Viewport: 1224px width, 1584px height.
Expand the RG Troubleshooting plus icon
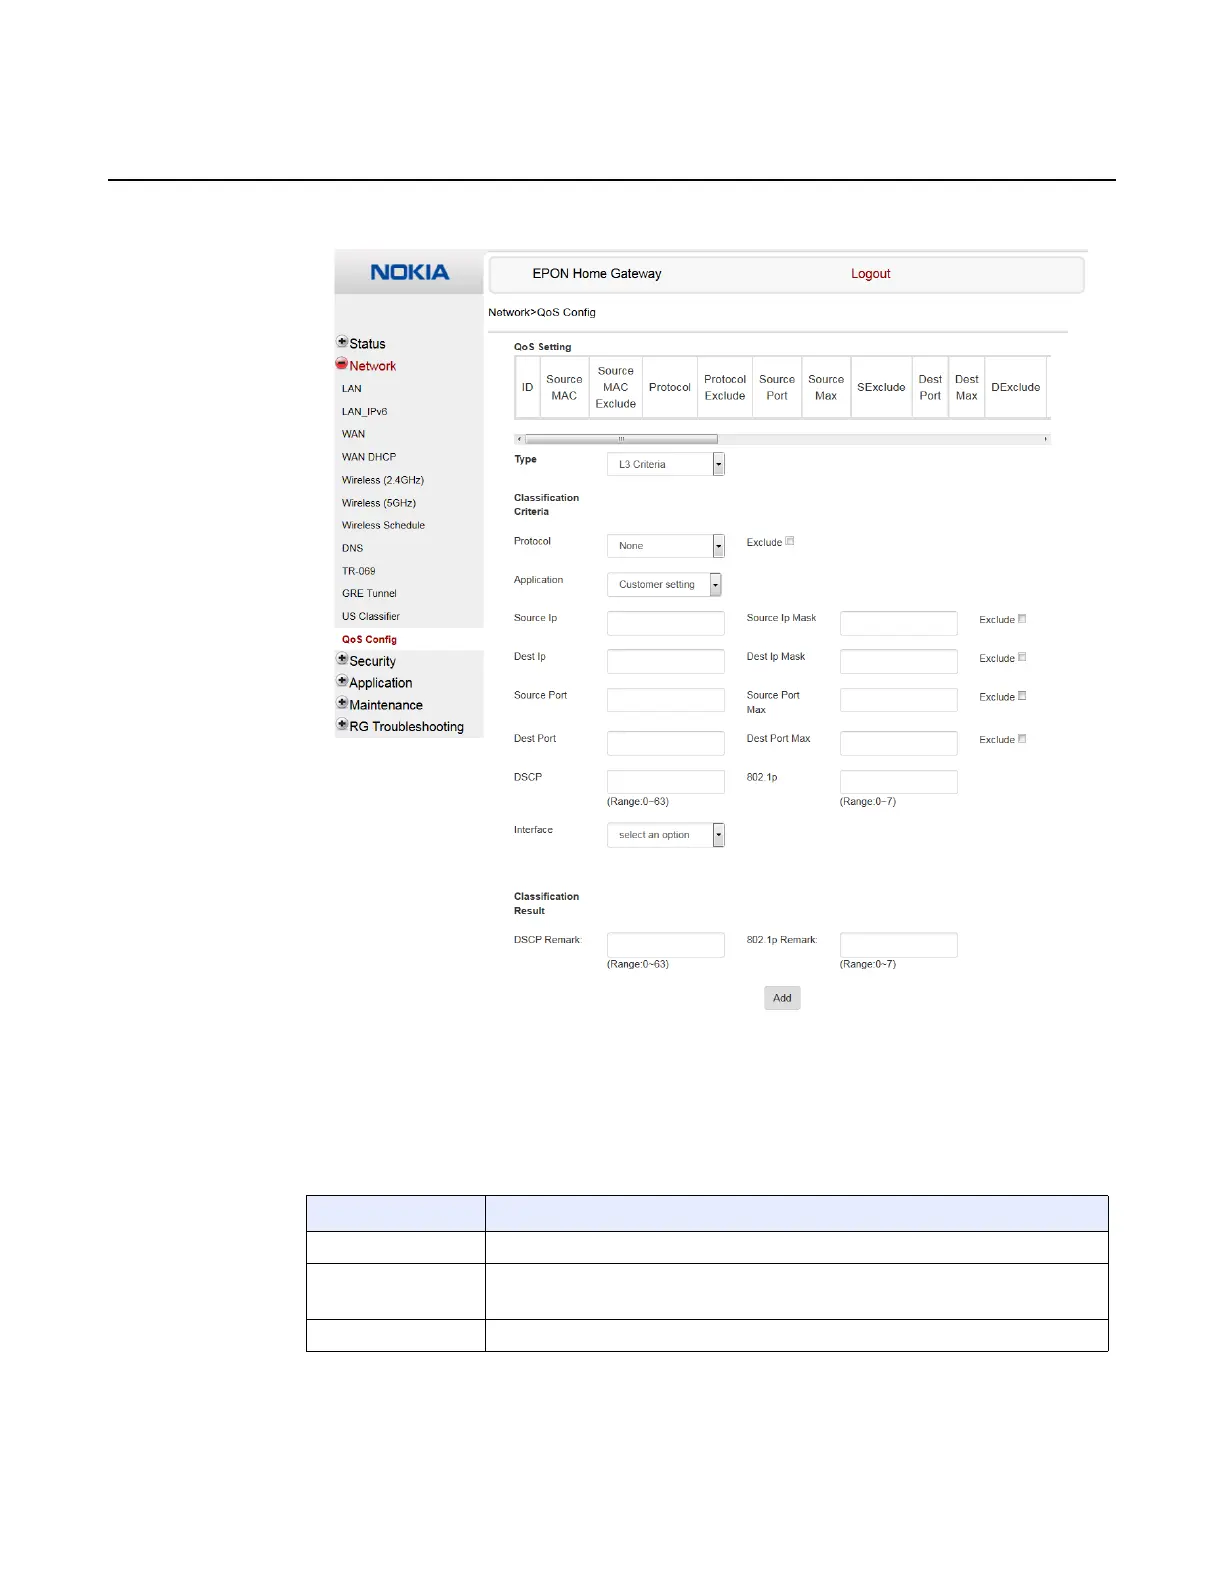342,725
